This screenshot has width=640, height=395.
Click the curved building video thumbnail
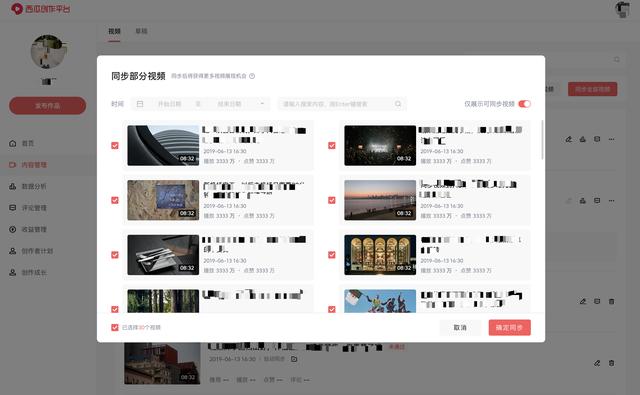[x=163, y=146]
